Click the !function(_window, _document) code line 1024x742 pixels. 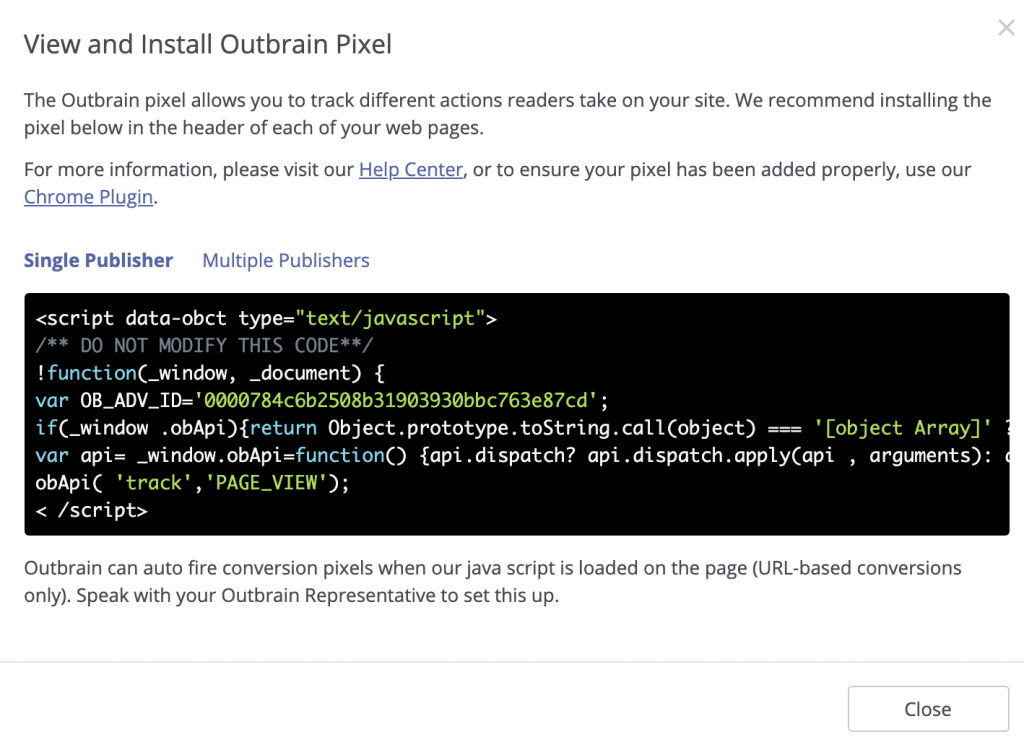(210, 373)
